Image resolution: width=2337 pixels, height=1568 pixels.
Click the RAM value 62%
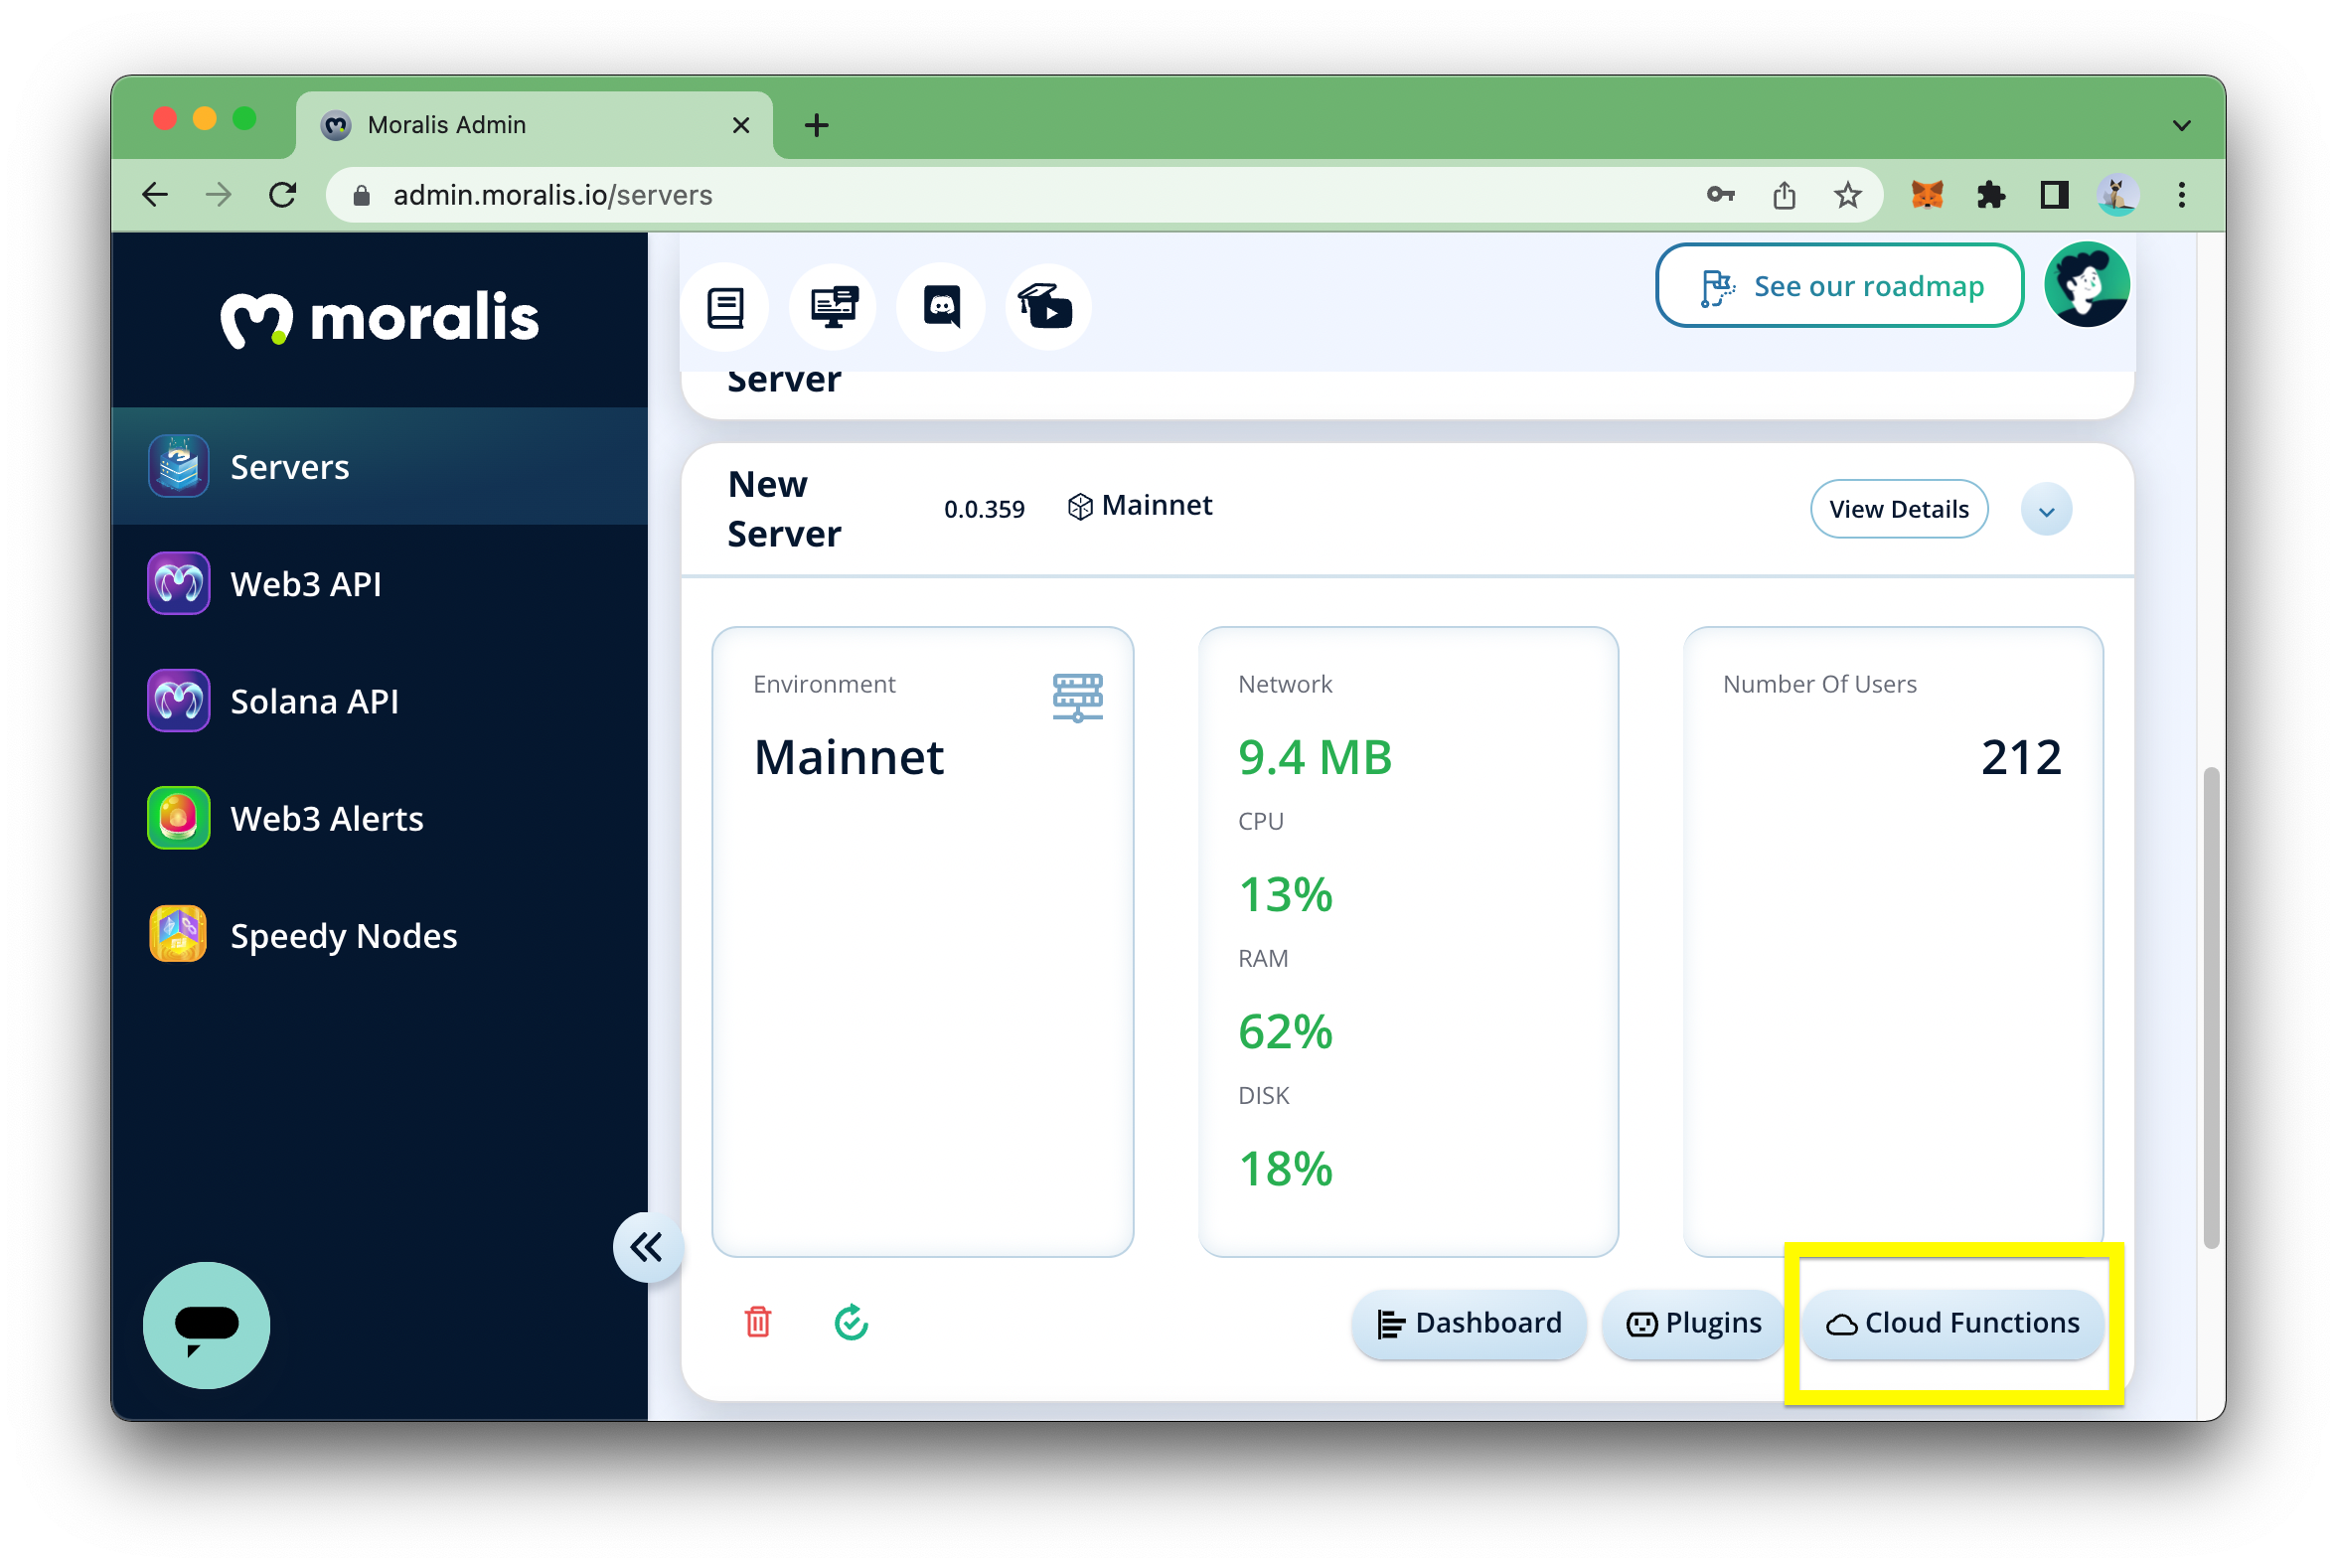(1285, 1031)
